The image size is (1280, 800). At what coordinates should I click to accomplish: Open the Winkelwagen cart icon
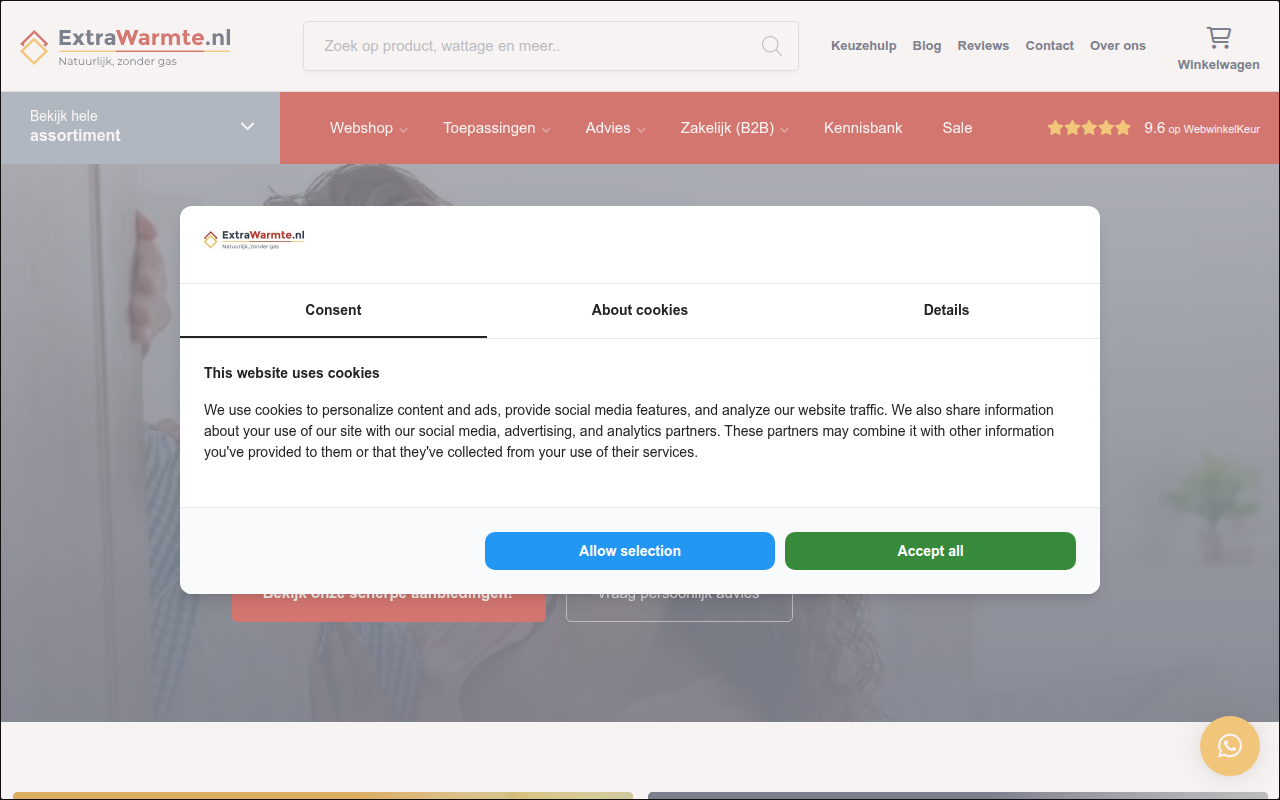[1218, 38]
